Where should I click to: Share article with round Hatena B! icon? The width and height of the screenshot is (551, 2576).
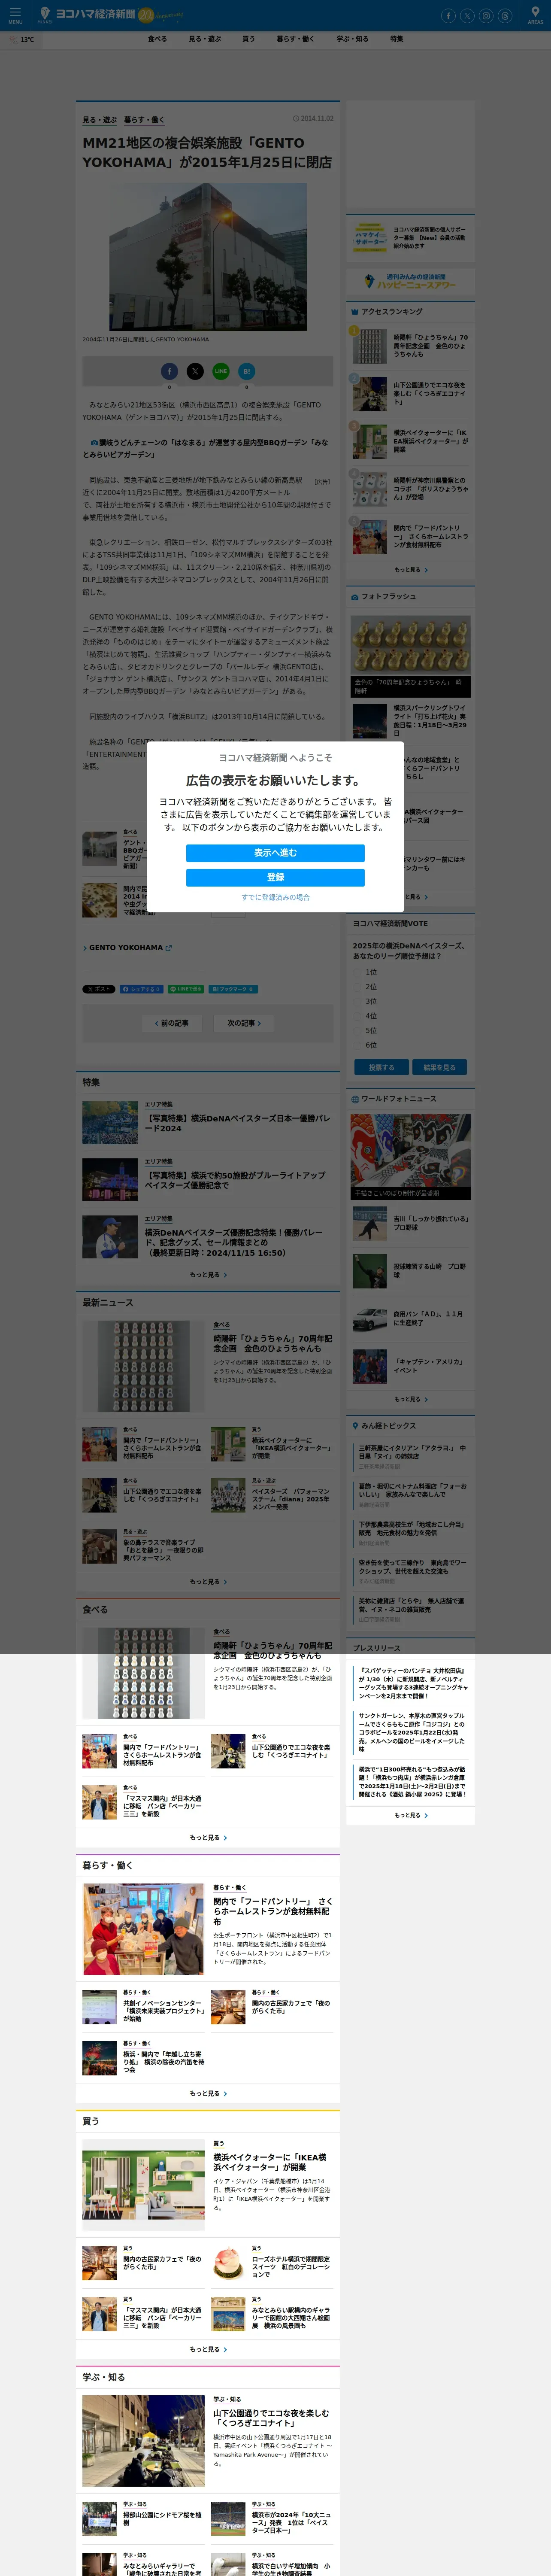247,371
